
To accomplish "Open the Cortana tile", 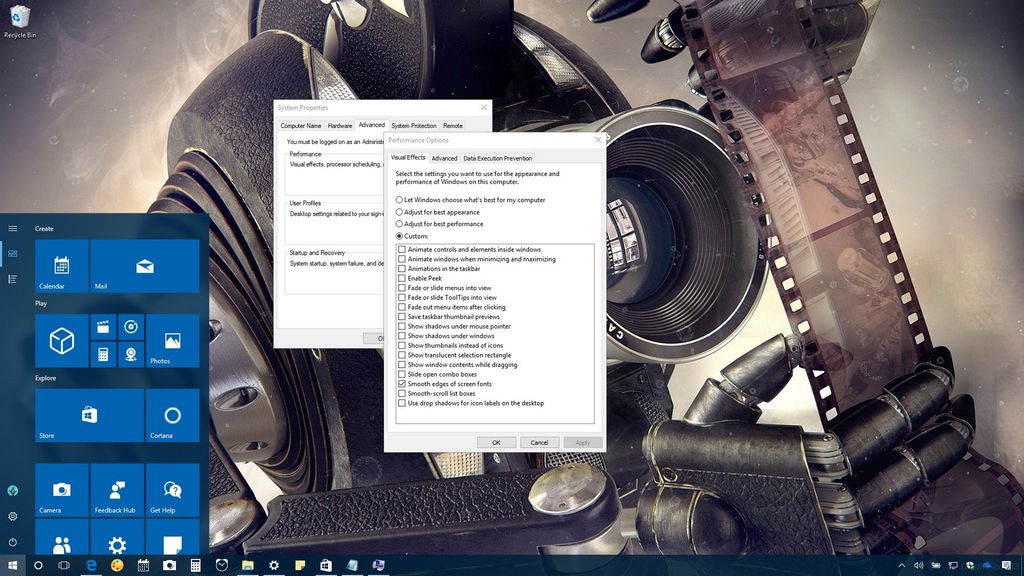I will pos(173,415).
